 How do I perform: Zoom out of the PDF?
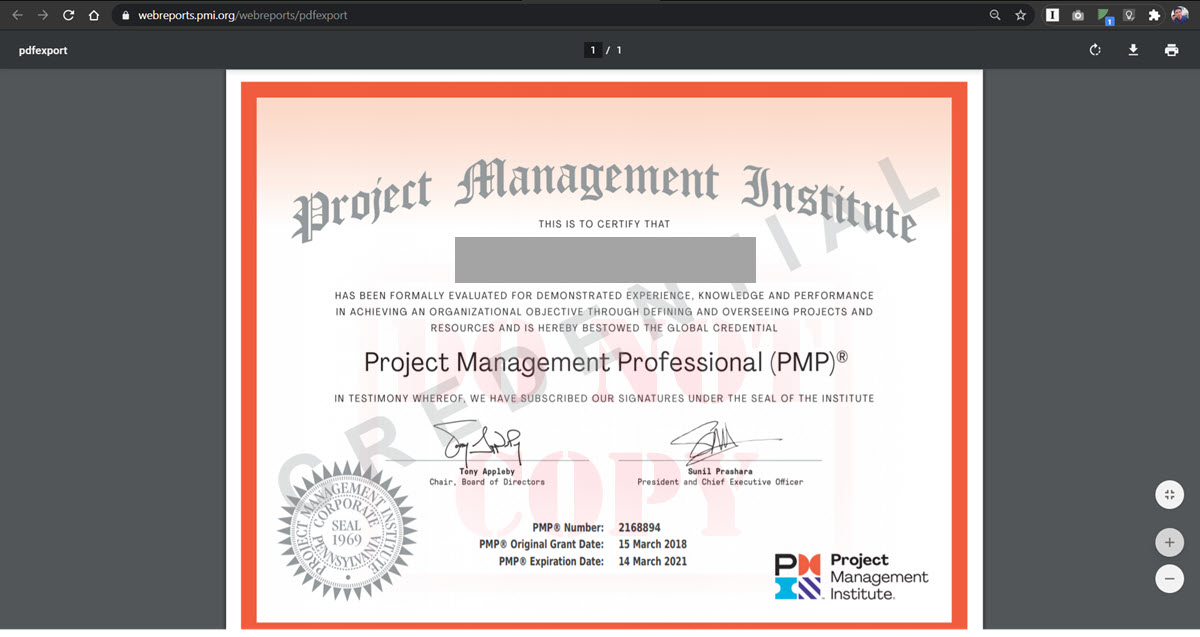coord(1169,578)
